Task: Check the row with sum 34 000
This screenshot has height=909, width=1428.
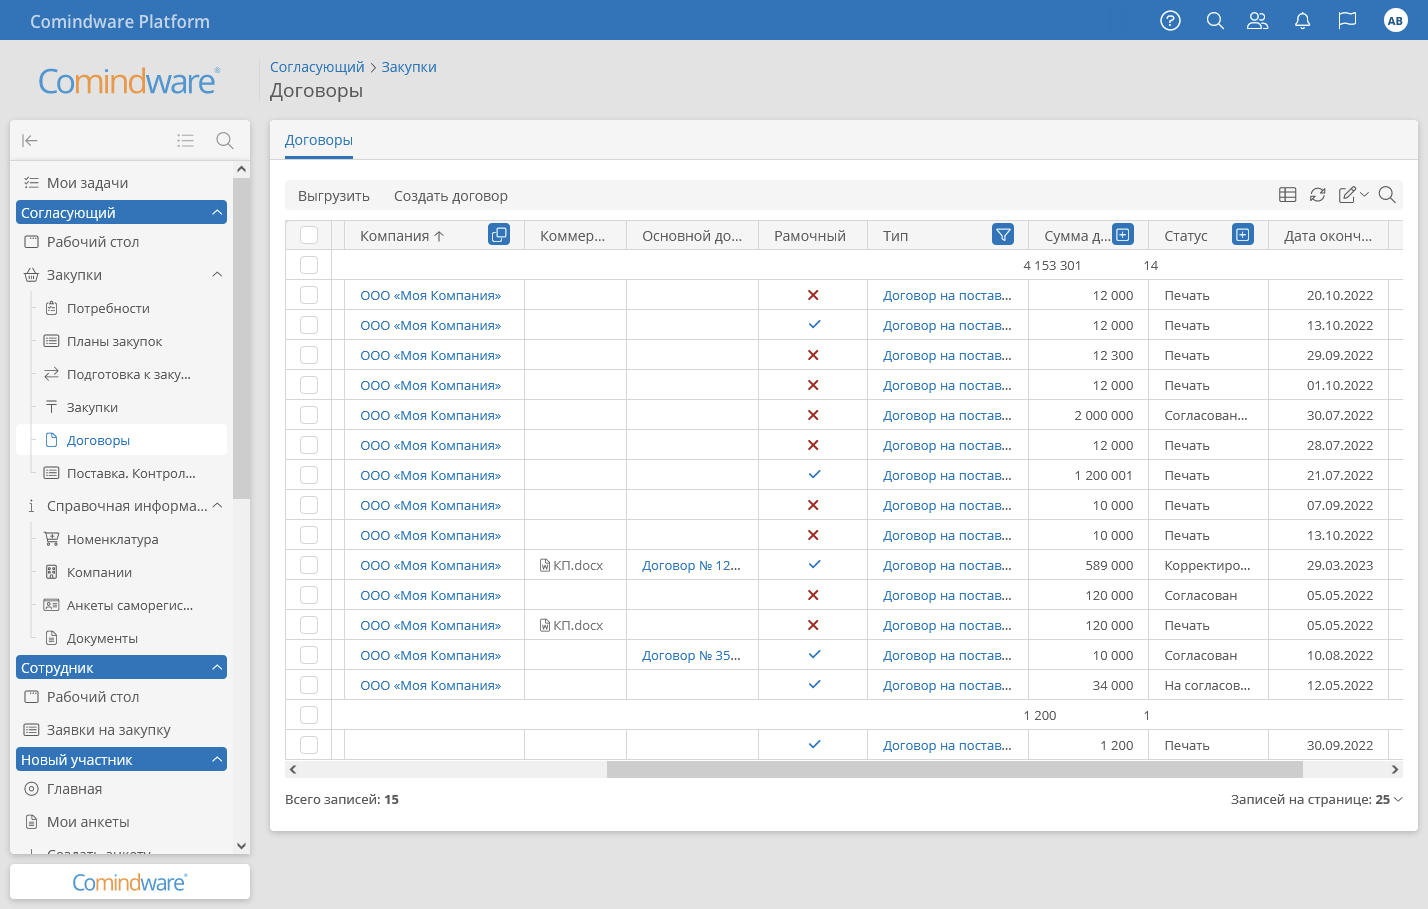Action: (x=309, y=685)
